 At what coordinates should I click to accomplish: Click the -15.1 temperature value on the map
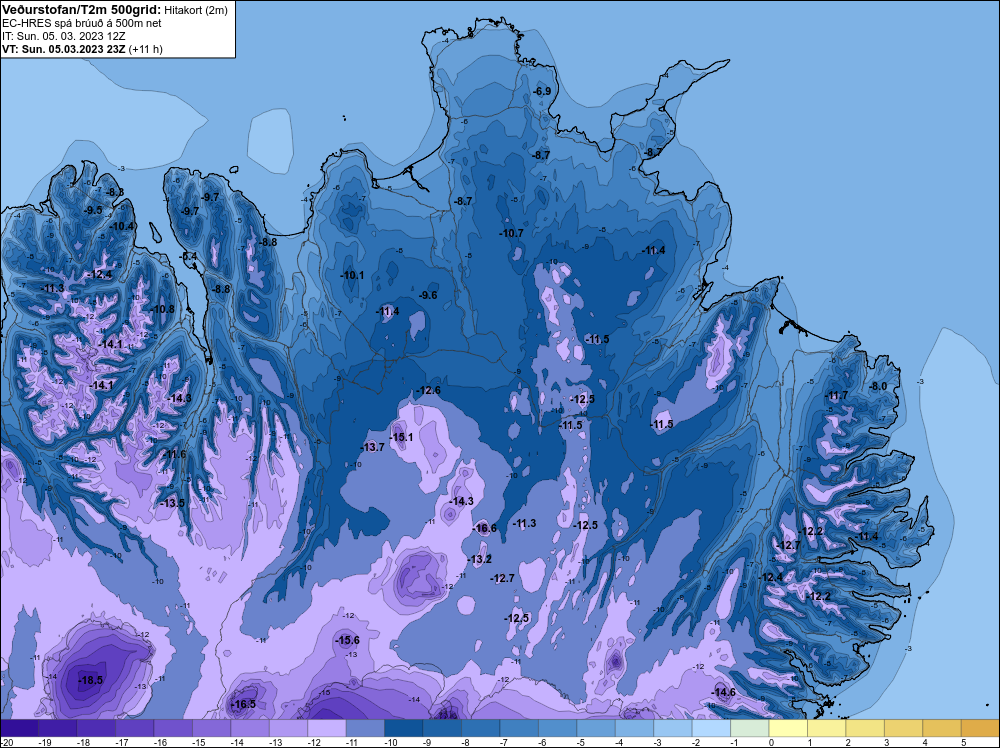tap(401, 437)
